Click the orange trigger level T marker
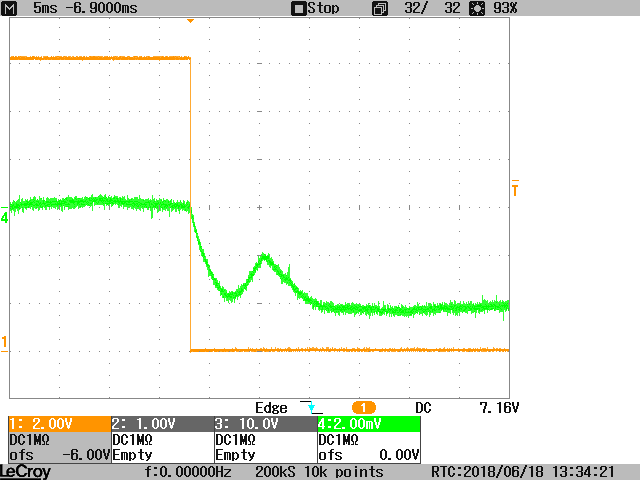The image size is (640, 480). tap(515, 188)
